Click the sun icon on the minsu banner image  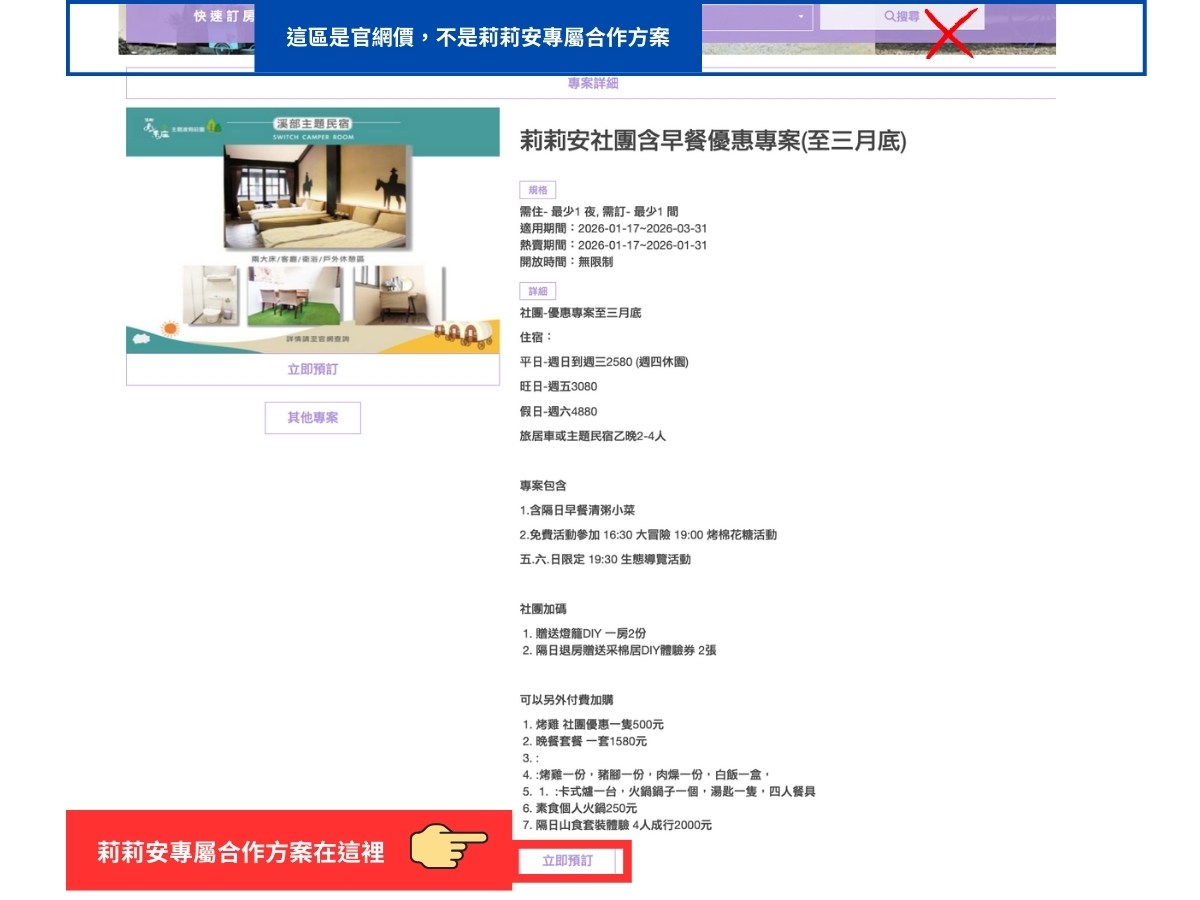[170, 327]
